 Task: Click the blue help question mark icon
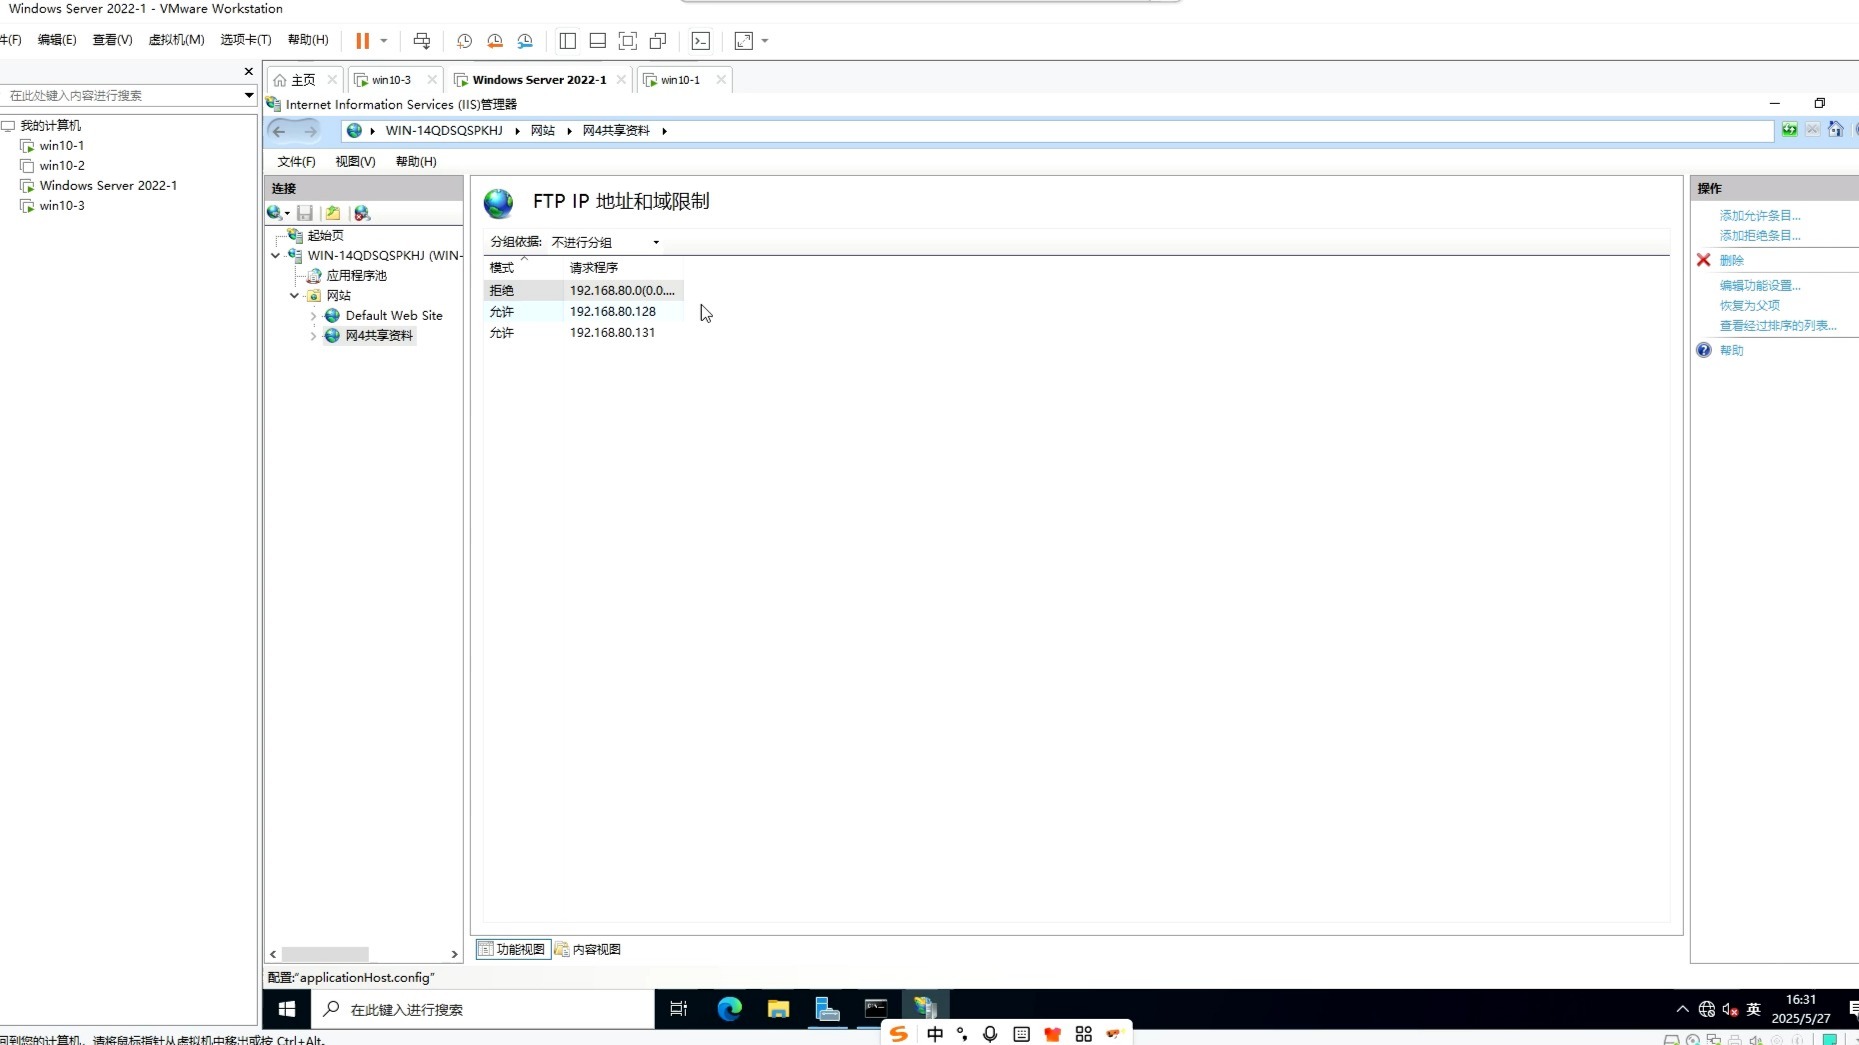pos(1704,350)
